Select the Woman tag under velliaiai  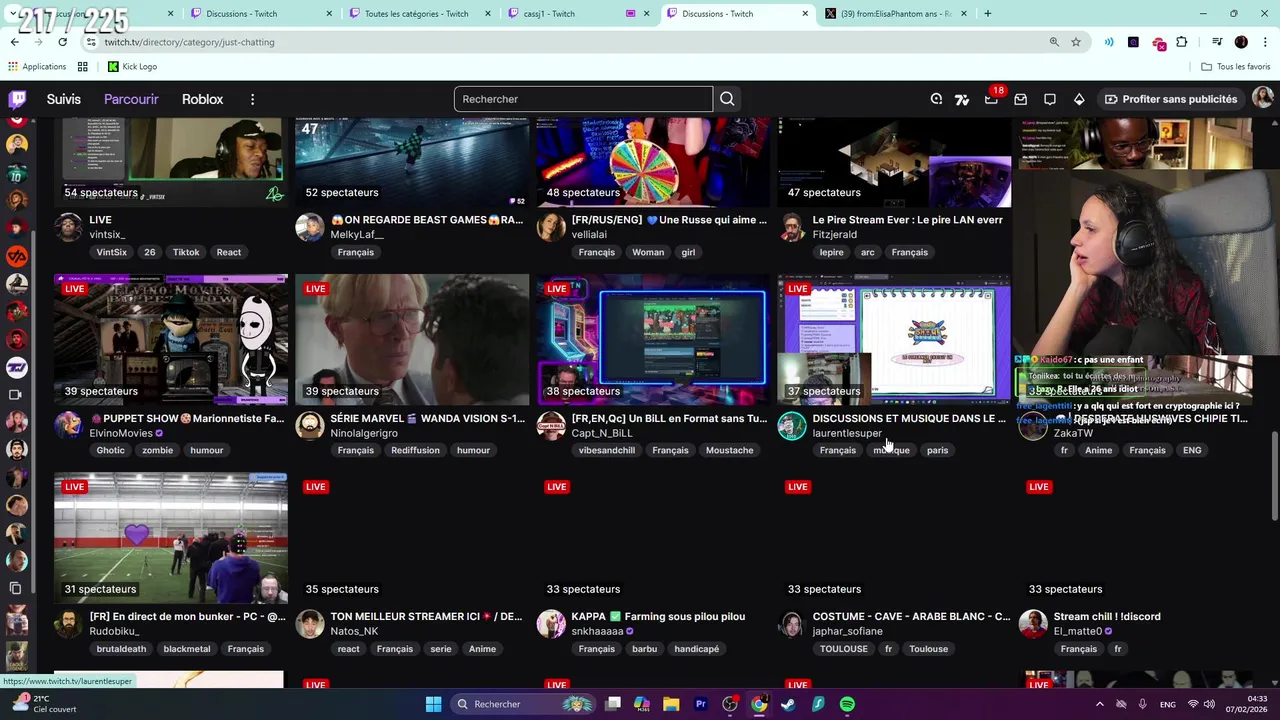648,252
